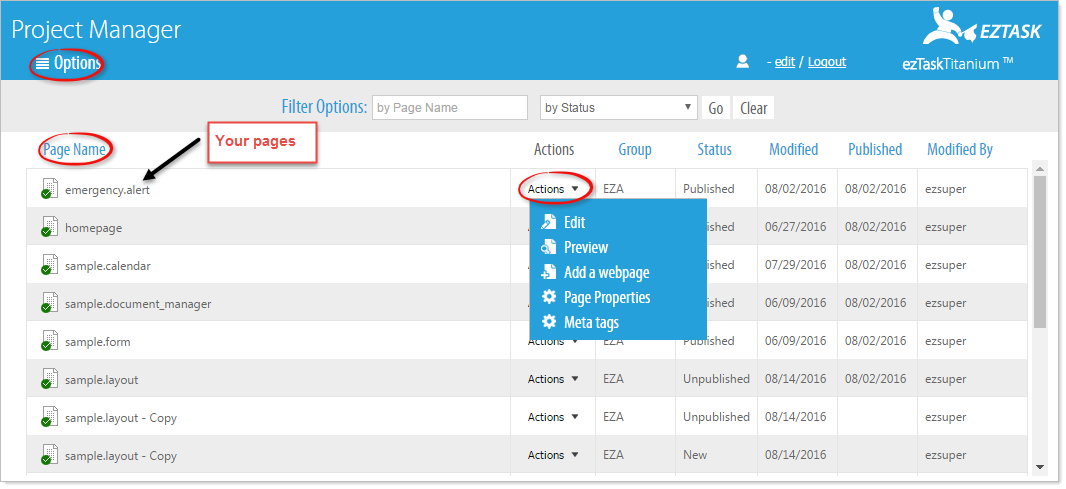Select the sample.calendar page name
The height and width of the screenshot is (489, 1066).
[108, 266]
